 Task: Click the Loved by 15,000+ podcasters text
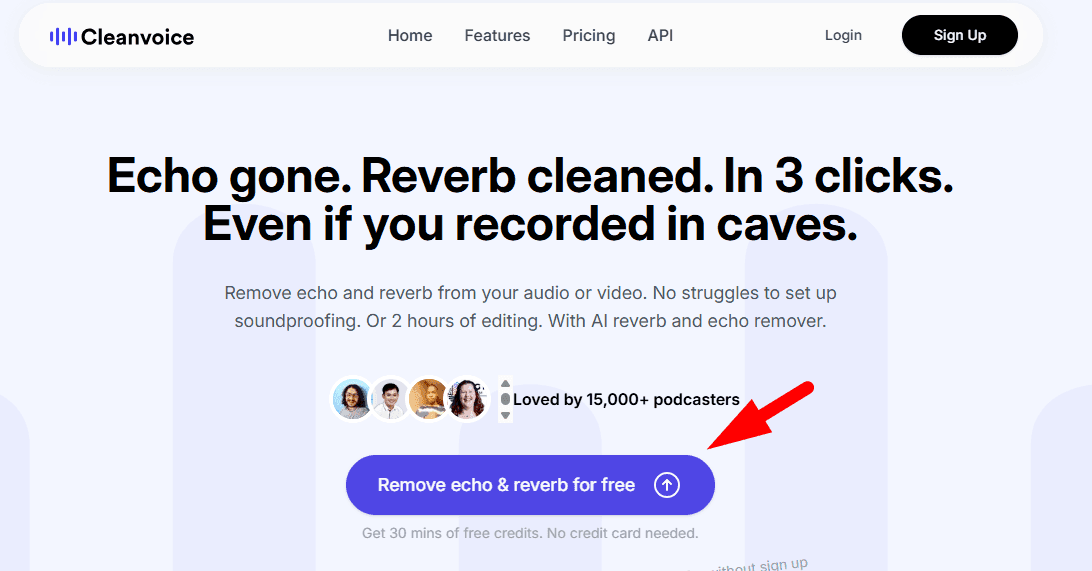point(626,400)
